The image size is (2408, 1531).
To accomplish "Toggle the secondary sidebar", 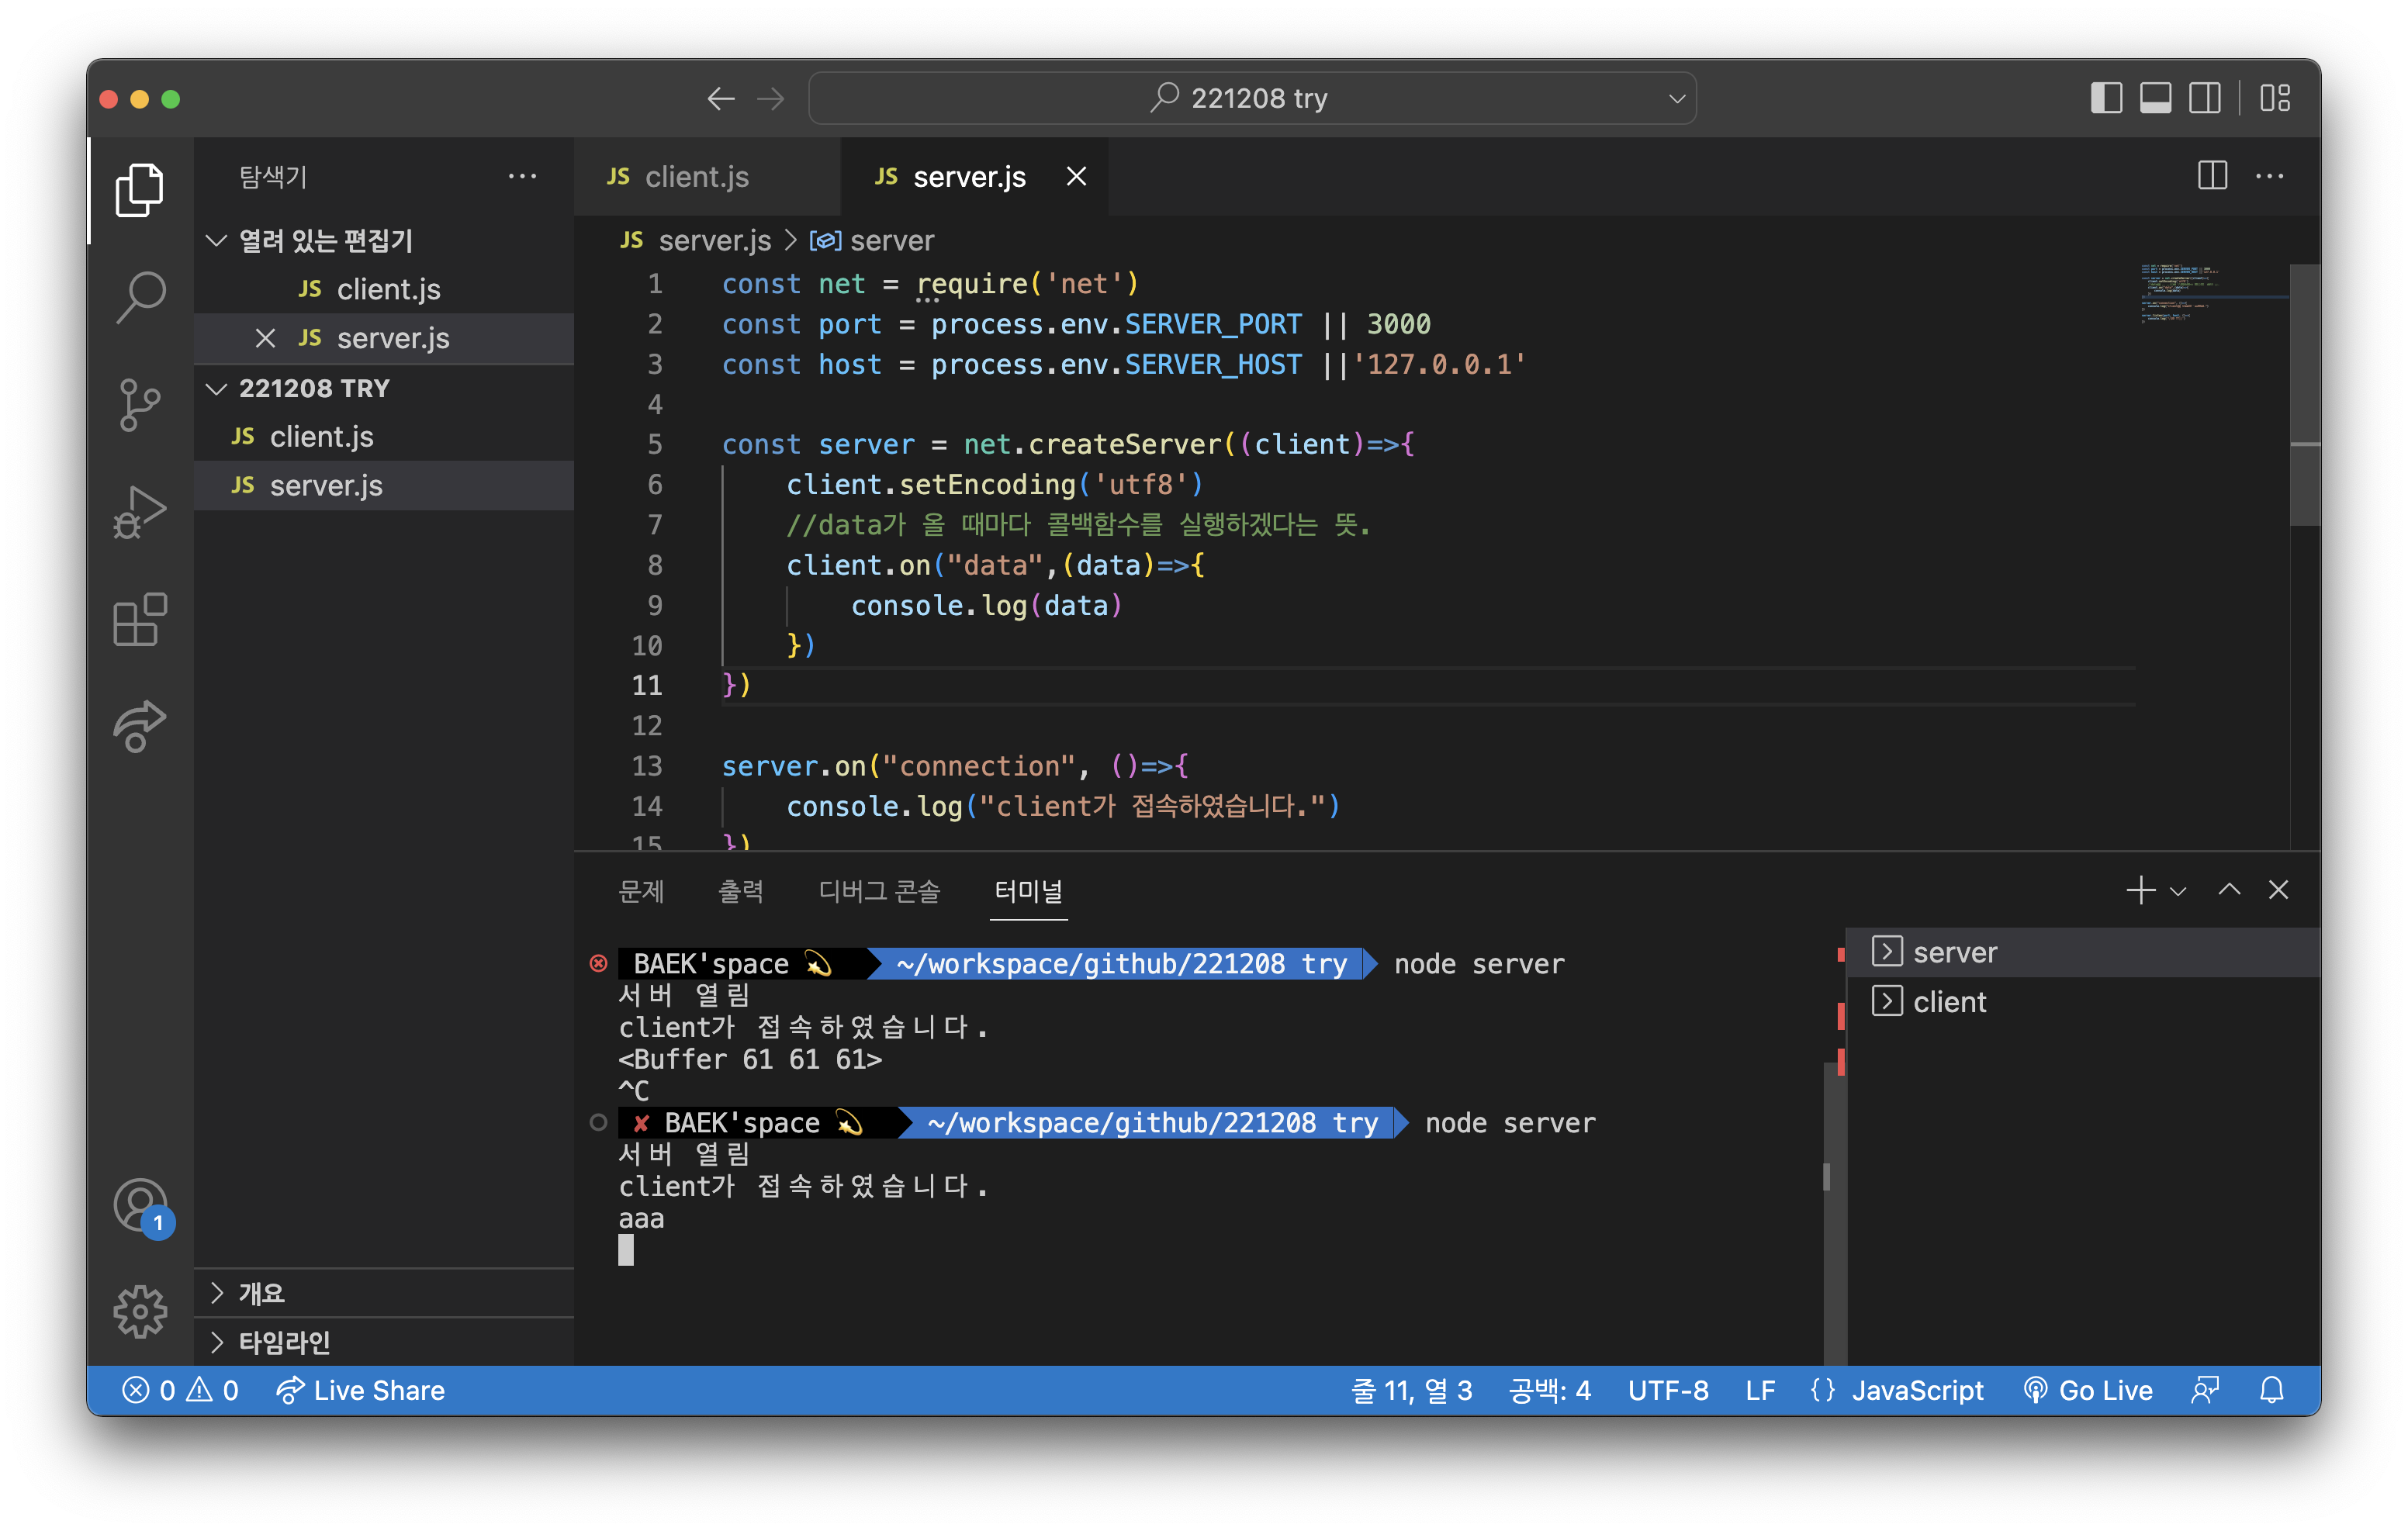I will pos(2204,98).
